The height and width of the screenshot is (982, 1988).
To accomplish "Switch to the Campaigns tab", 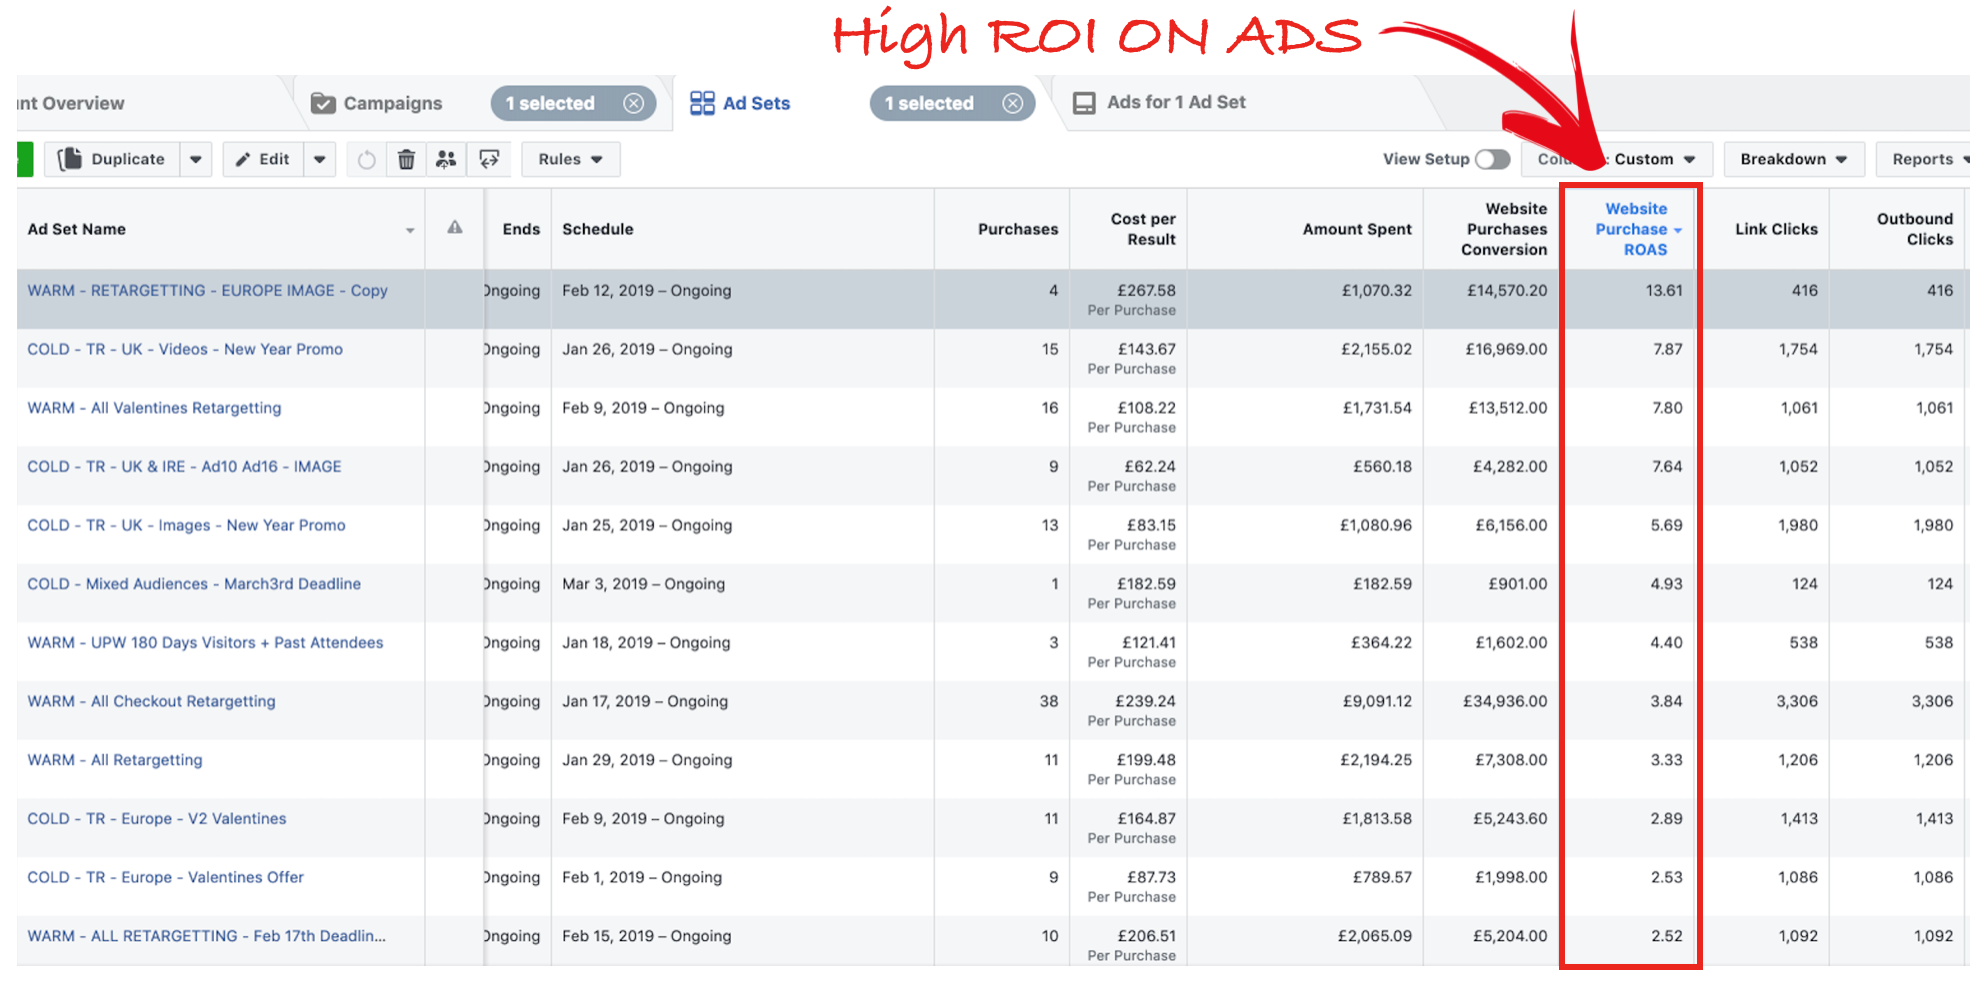I will click(392, 103).
